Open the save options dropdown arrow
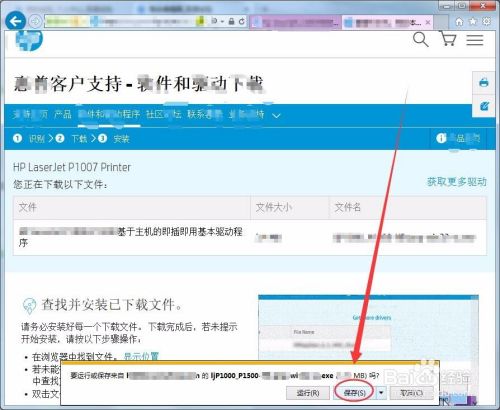 (381, 393)
